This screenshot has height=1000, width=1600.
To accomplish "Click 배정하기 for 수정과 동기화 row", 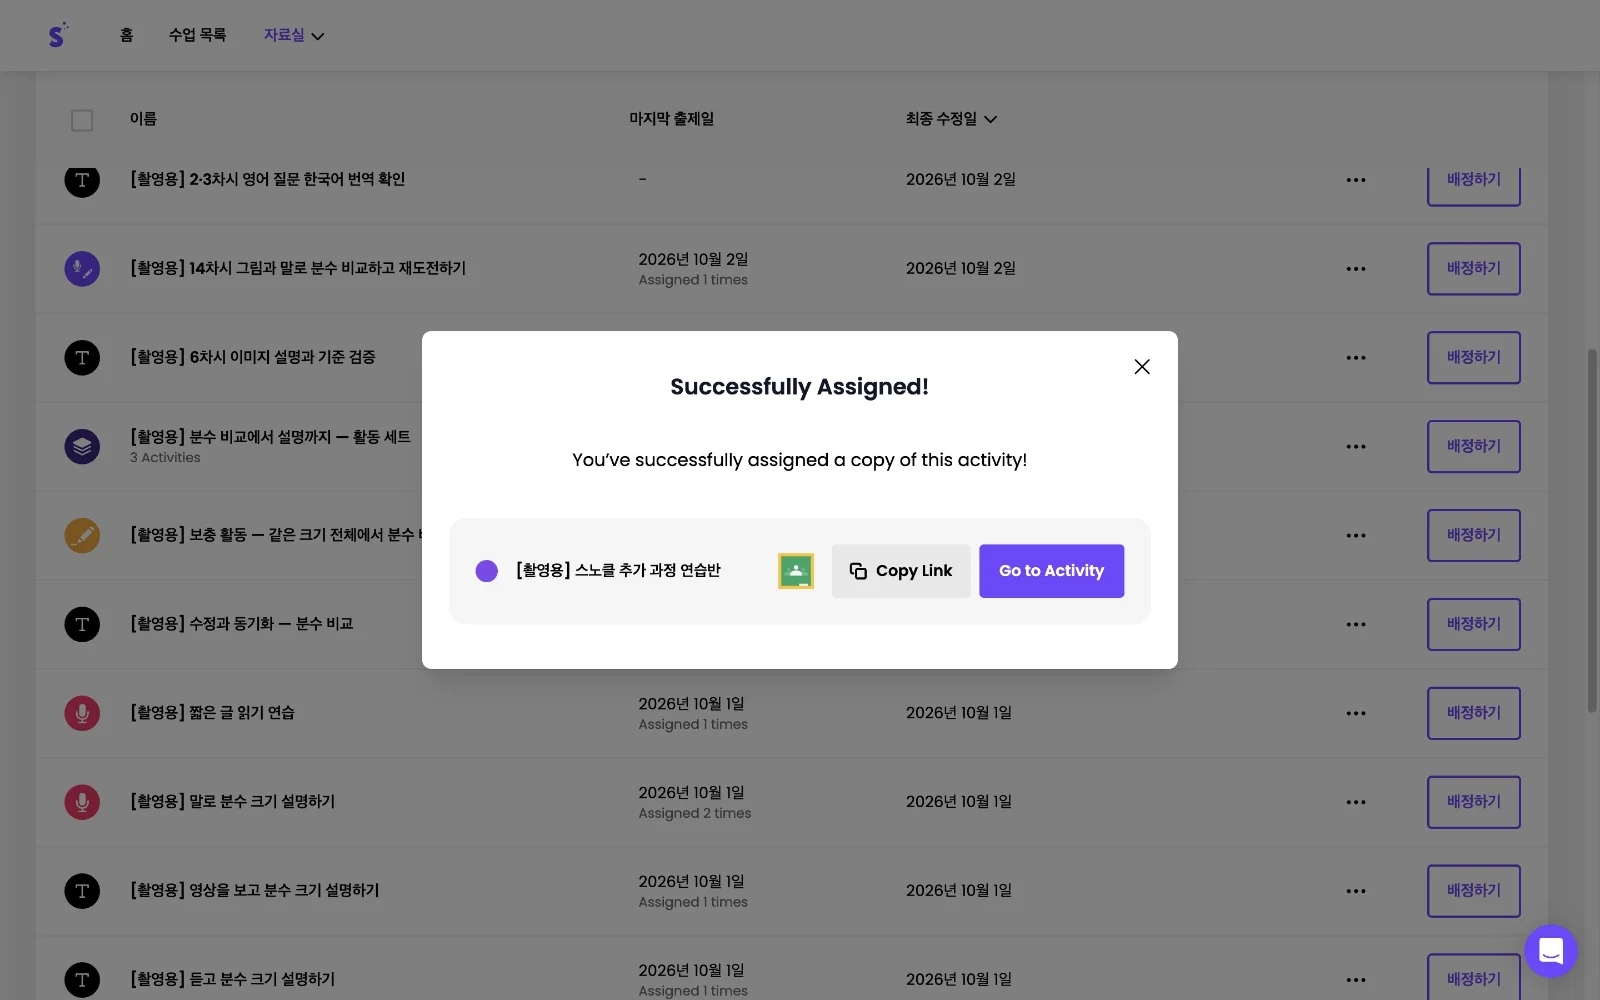I will coord(1474,625).
